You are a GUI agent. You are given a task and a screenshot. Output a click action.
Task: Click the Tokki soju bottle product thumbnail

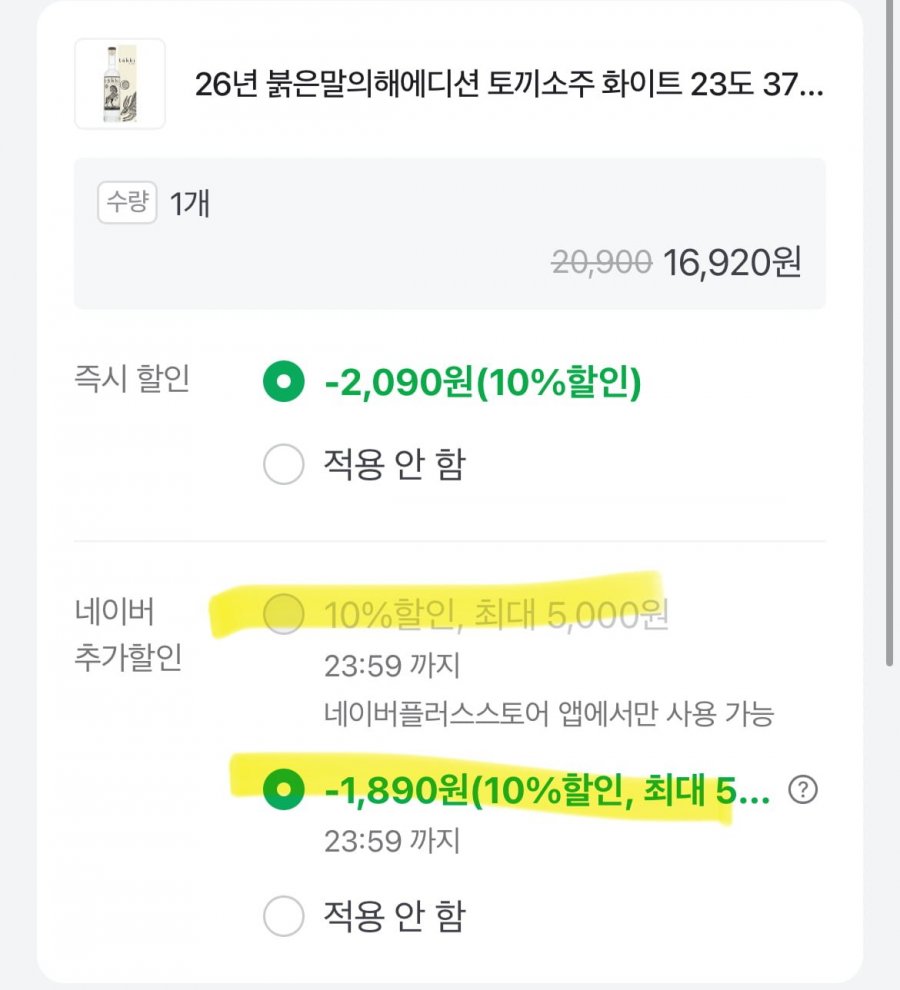click(x=119, y=84)
